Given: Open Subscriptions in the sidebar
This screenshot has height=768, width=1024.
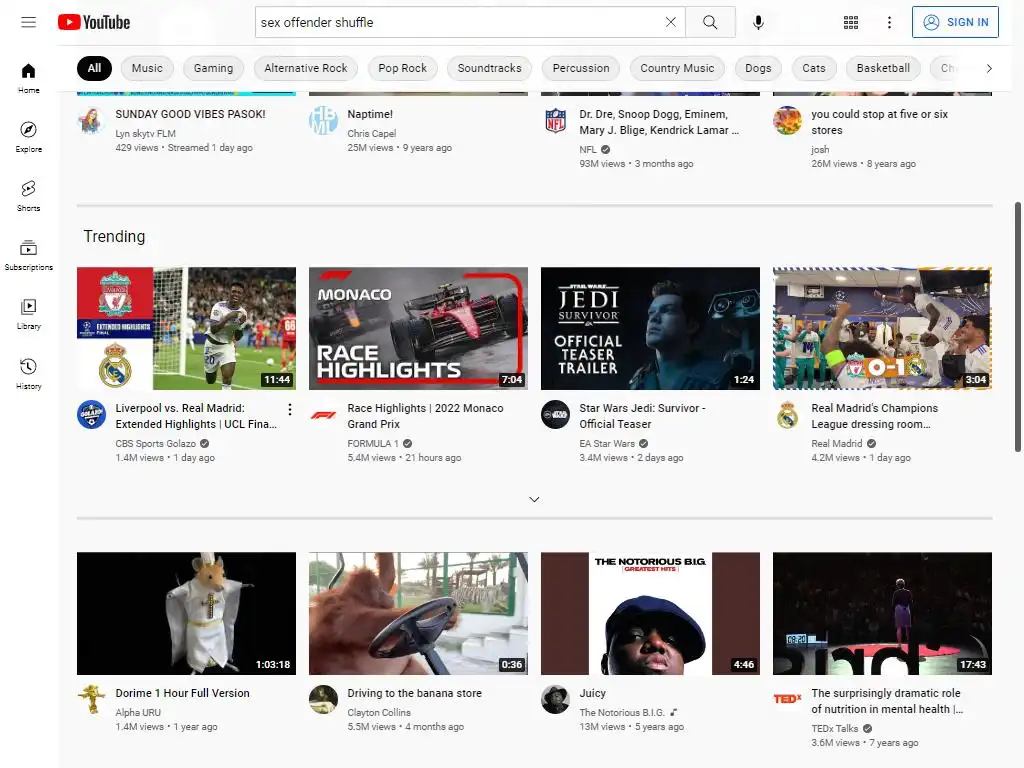Looking at the screenshot, I should point(28,255).
